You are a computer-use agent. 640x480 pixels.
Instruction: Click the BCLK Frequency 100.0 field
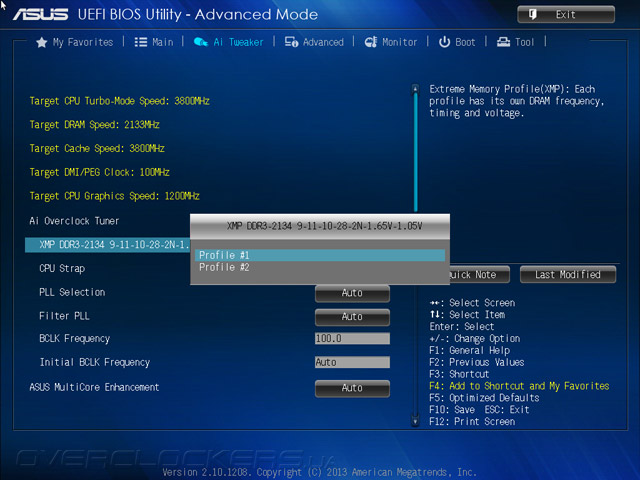[x=352, y=338]
